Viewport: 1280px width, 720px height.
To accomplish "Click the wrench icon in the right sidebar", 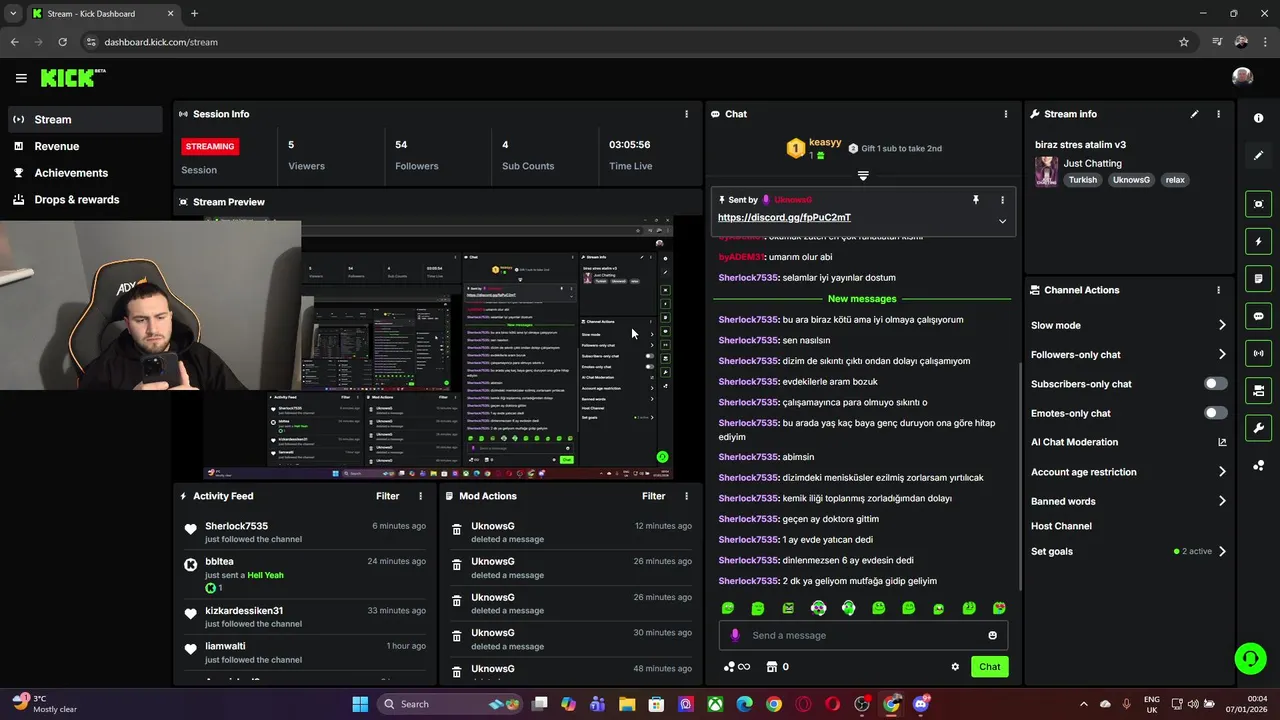I will [x=1258, y=428].
